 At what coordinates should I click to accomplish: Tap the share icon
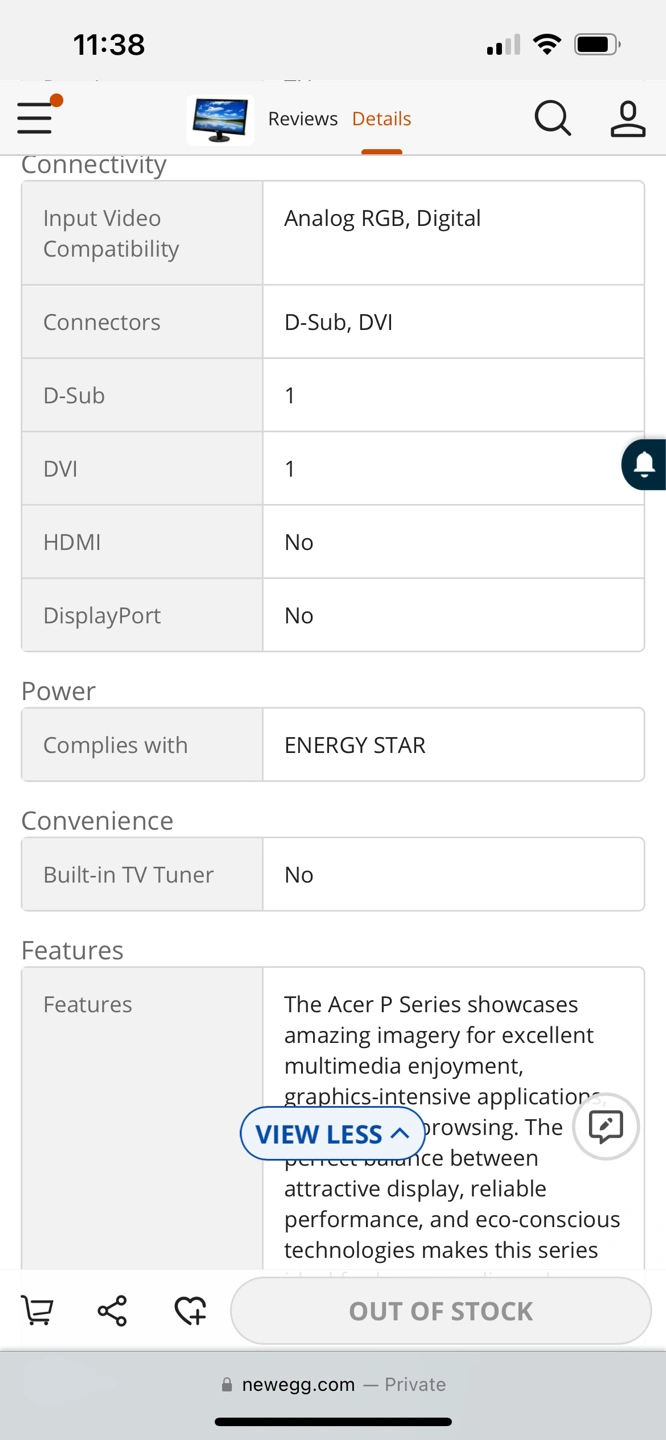(112, 1310)
